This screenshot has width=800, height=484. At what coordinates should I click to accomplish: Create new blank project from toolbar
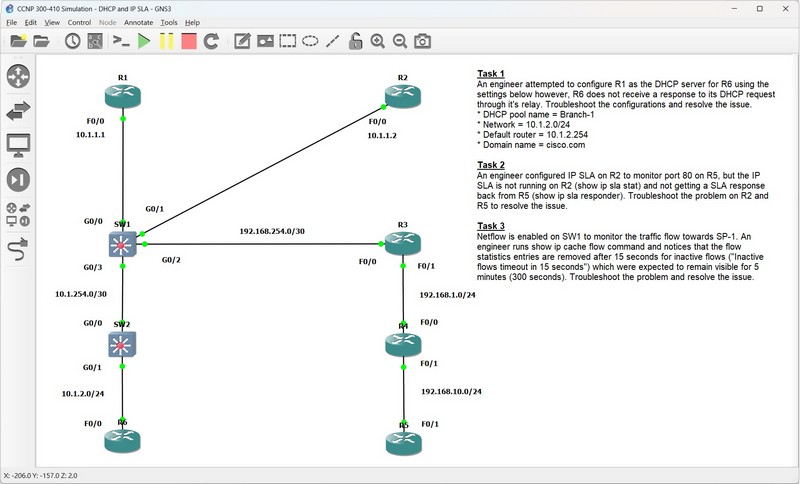18,41
